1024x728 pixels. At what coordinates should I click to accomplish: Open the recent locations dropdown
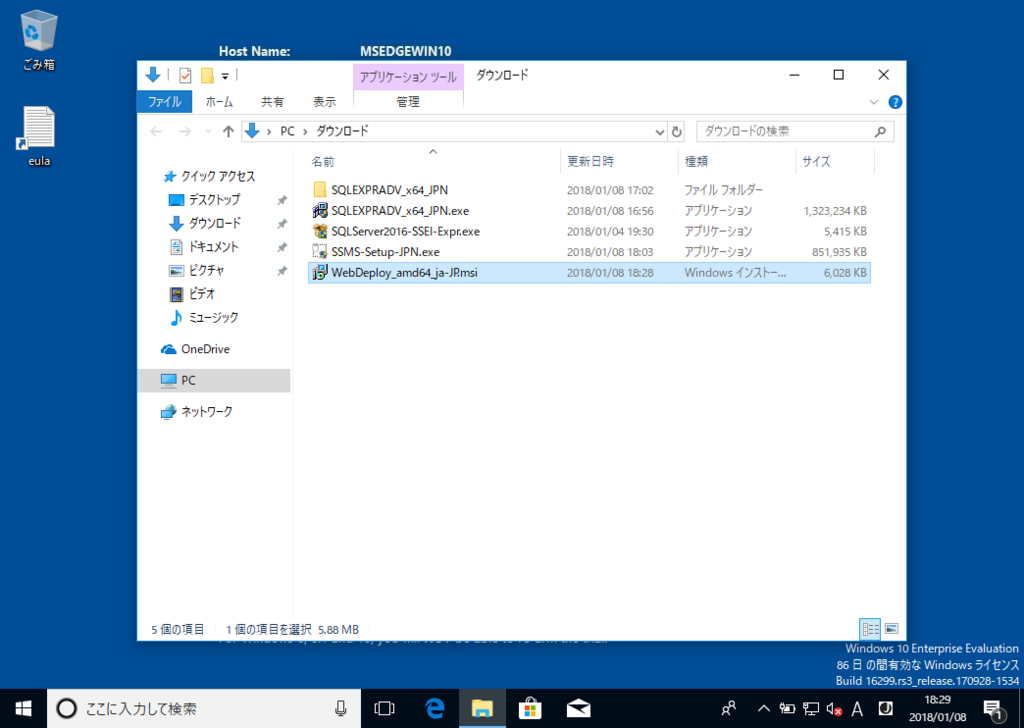click(x=208, y=132)
